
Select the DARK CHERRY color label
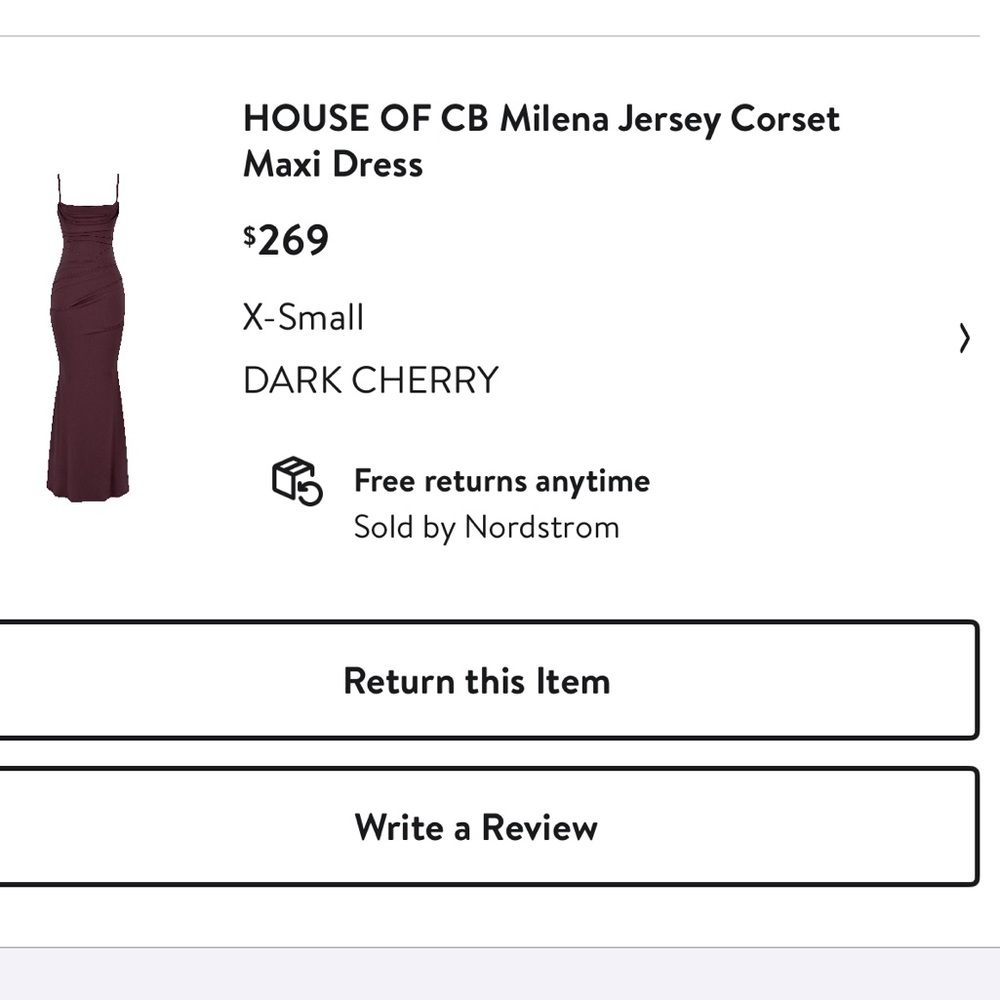click(x=369, y=379)
